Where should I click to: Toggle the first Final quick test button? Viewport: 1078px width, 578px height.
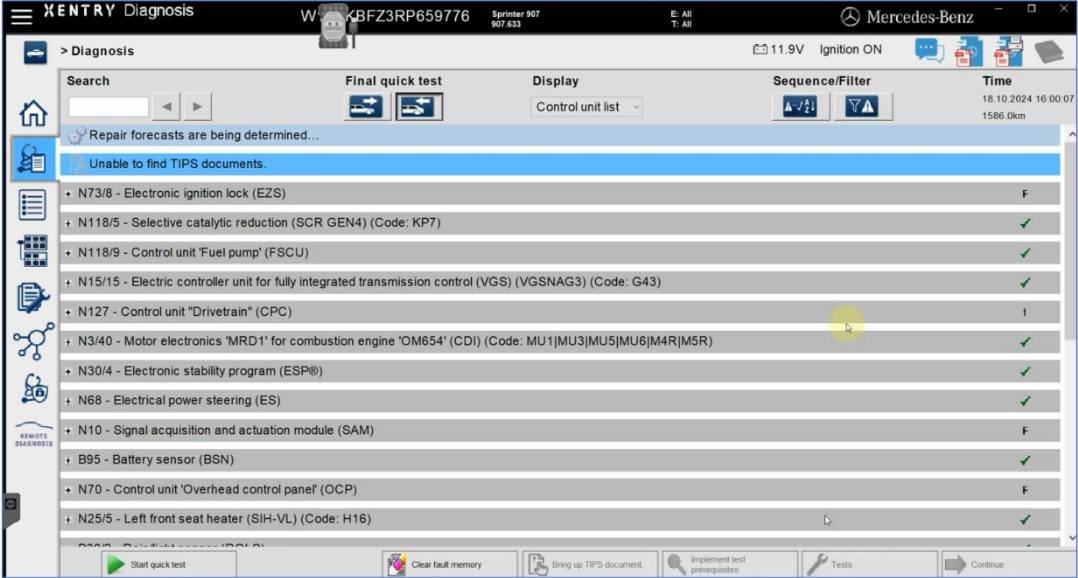click(x=366, y=107)
